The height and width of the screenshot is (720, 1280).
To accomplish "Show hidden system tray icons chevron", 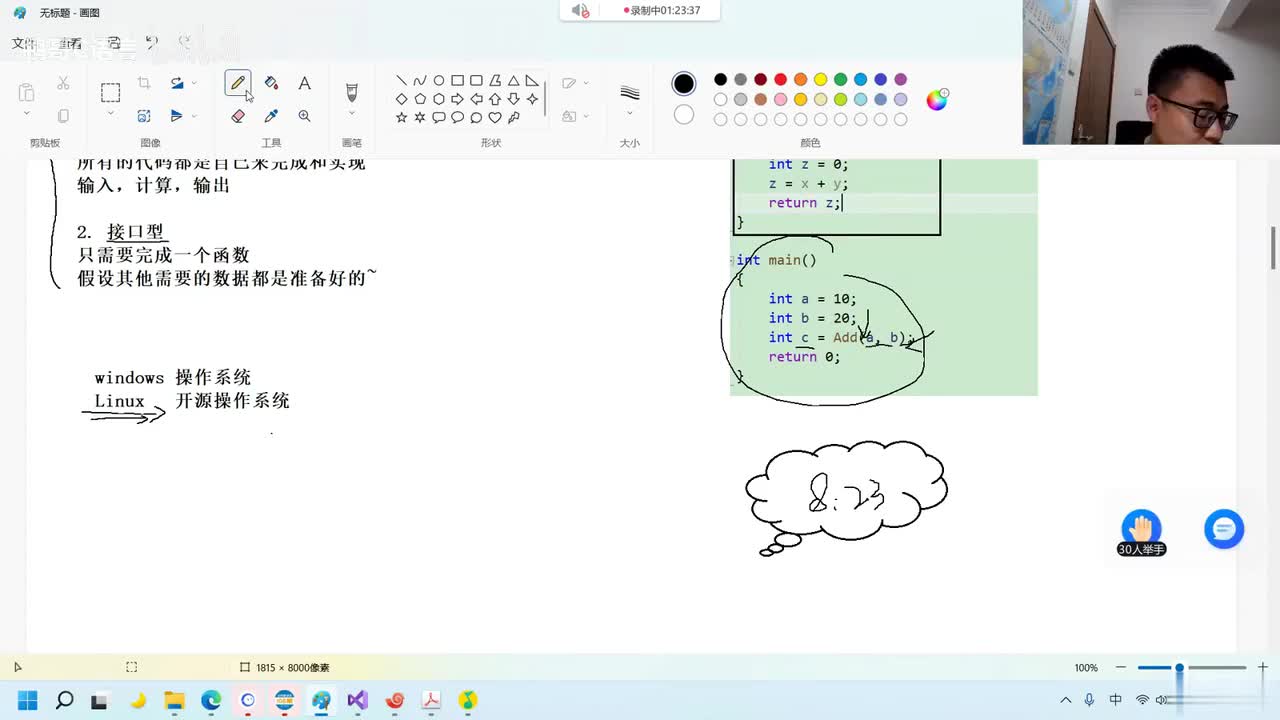I will pyautogui.click(x=1066, y=700).
